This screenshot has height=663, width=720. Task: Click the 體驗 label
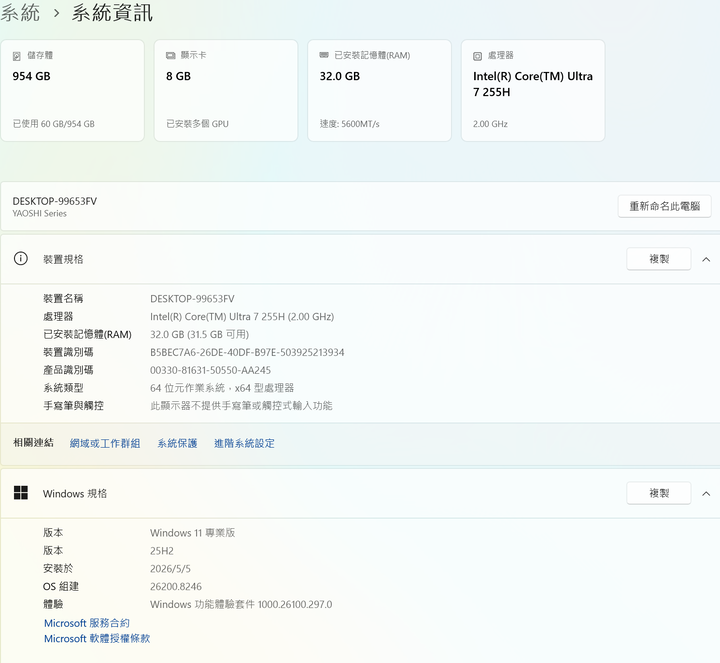[x=53, y=604]
